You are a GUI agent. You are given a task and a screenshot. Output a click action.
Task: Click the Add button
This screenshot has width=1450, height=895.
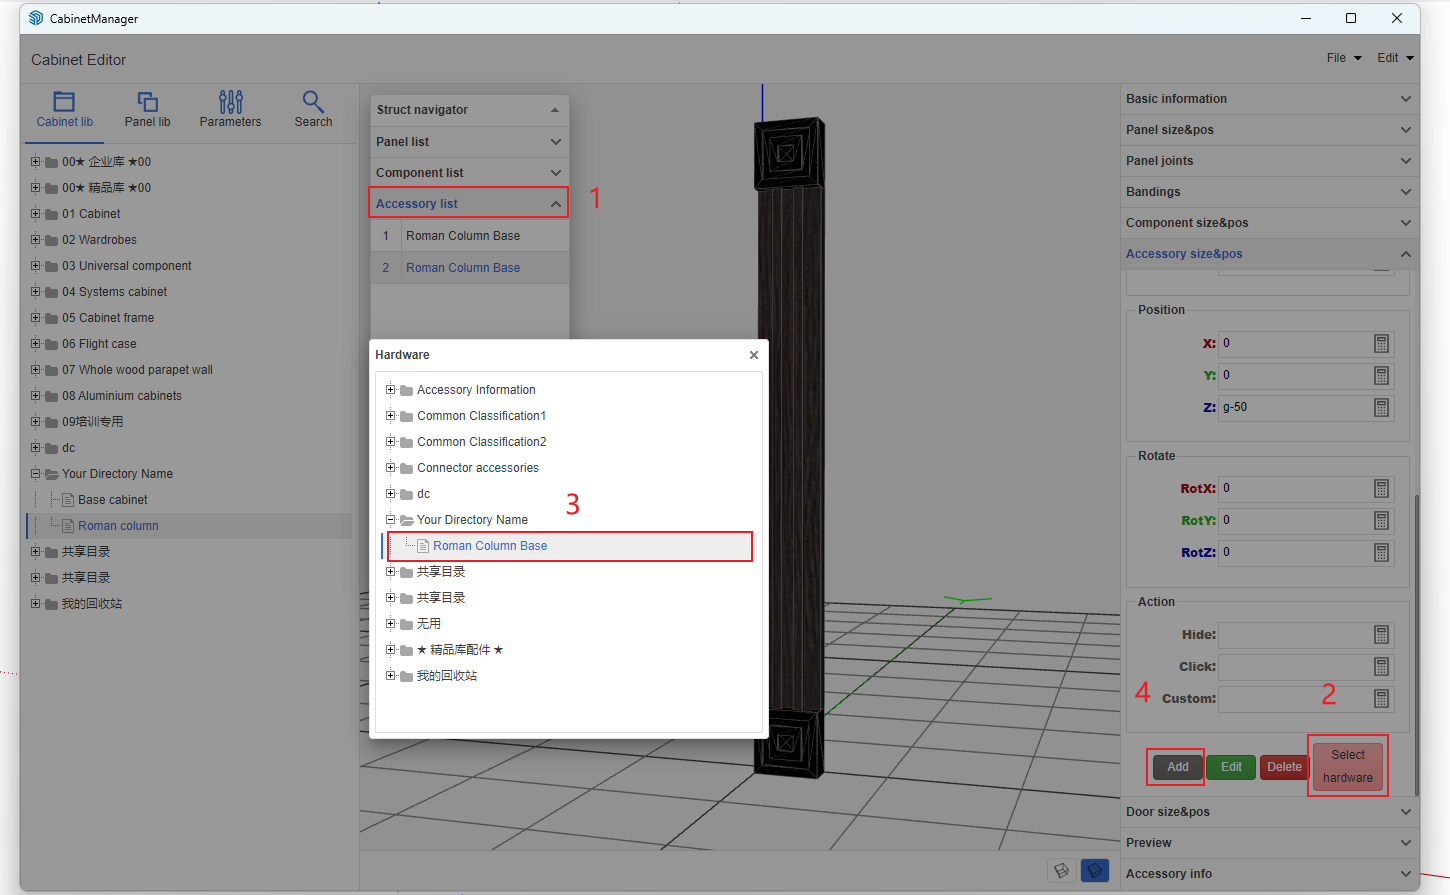coord(1177,767)
